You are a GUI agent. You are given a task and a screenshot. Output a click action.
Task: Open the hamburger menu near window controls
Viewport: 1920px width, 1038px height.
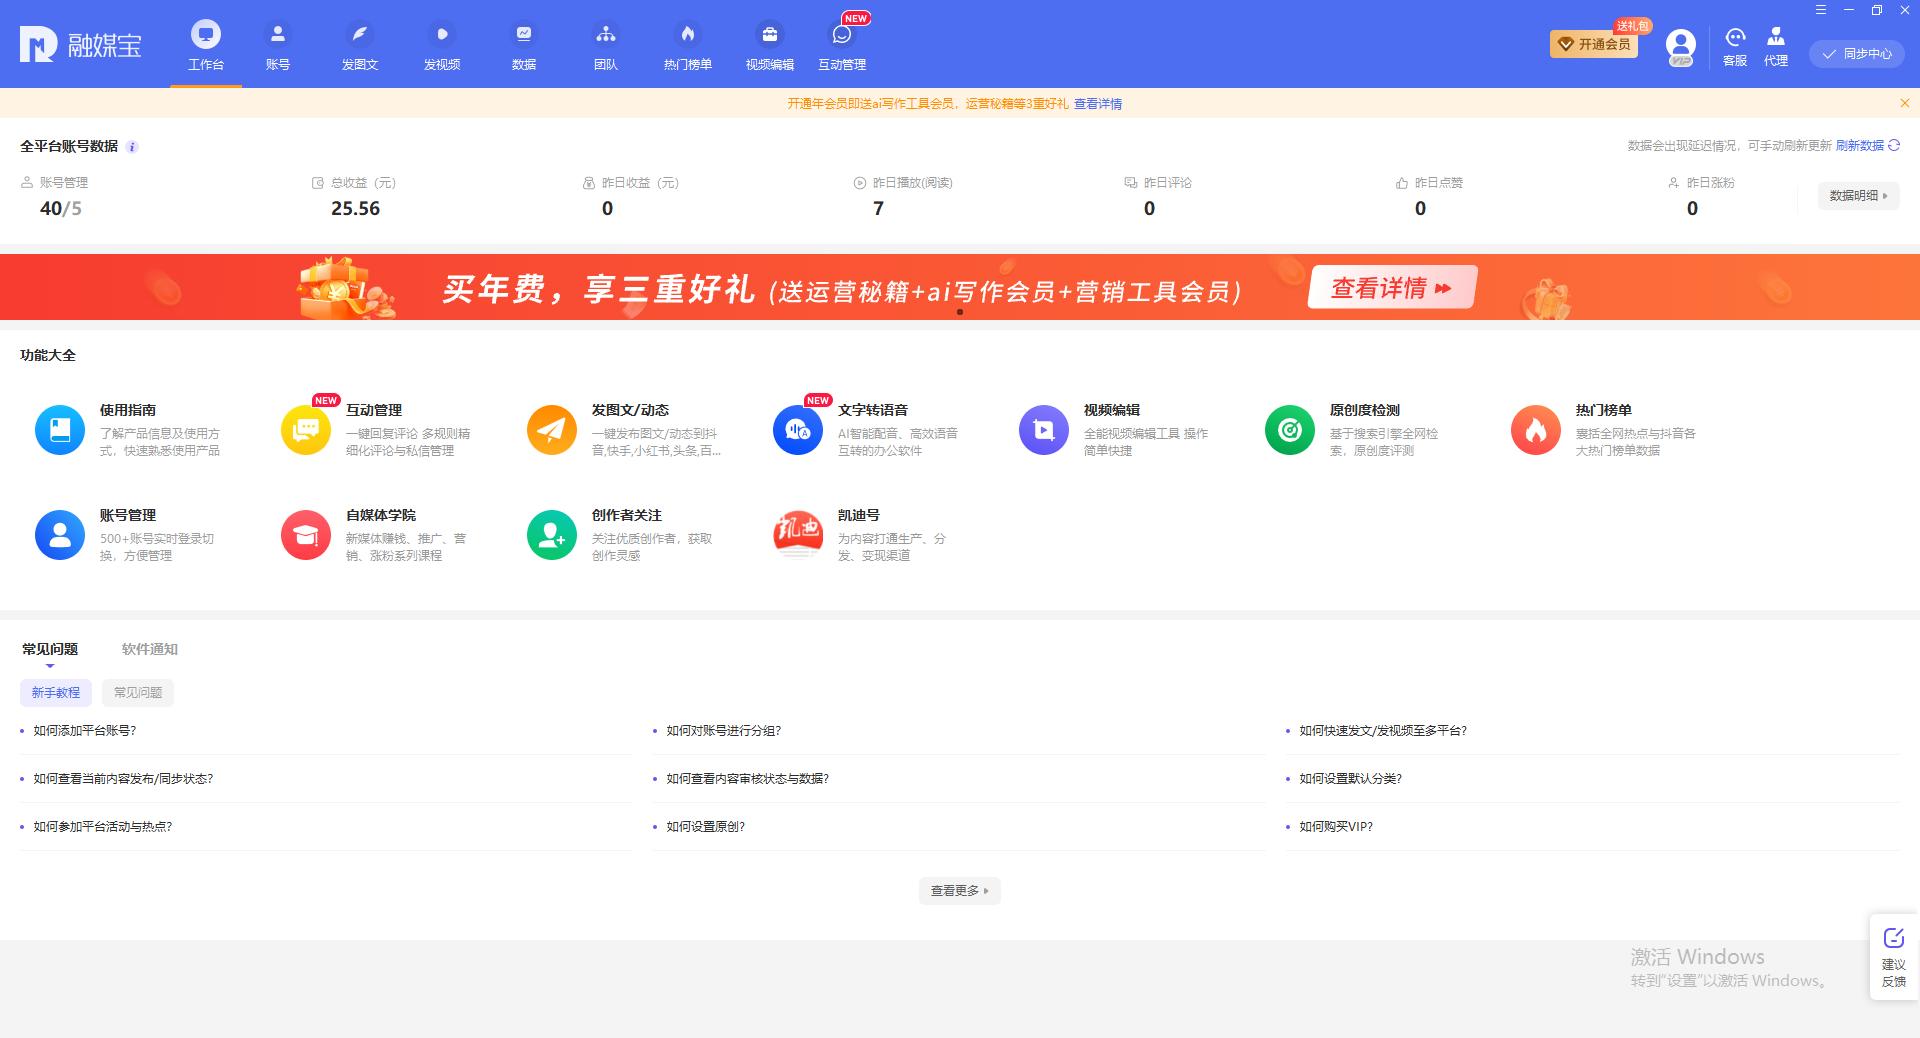(1822, 10)
